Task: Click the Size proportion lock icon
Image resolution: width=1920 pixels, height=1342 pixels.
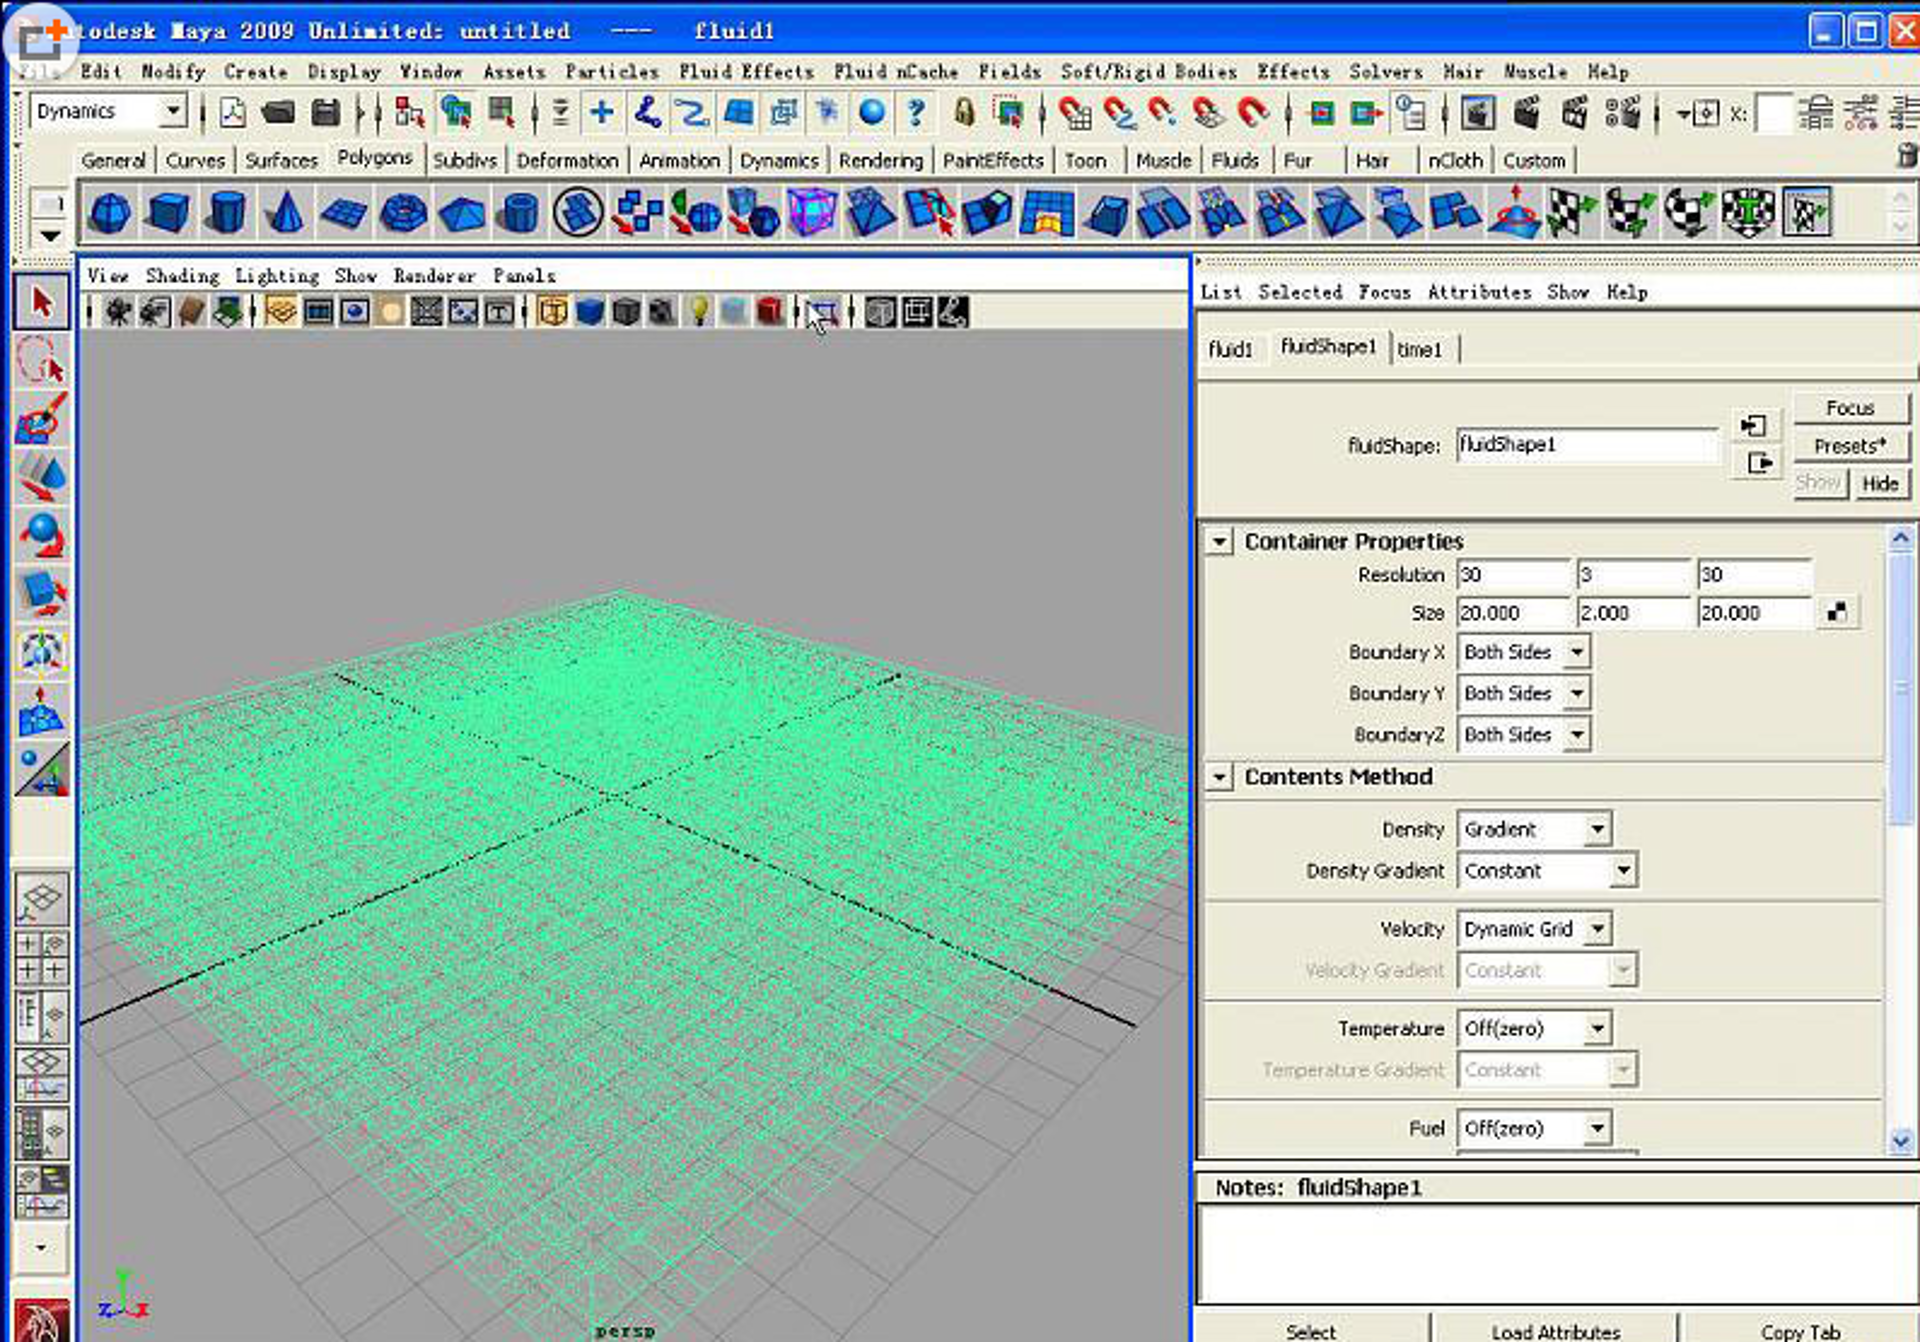Action: 1838,612
